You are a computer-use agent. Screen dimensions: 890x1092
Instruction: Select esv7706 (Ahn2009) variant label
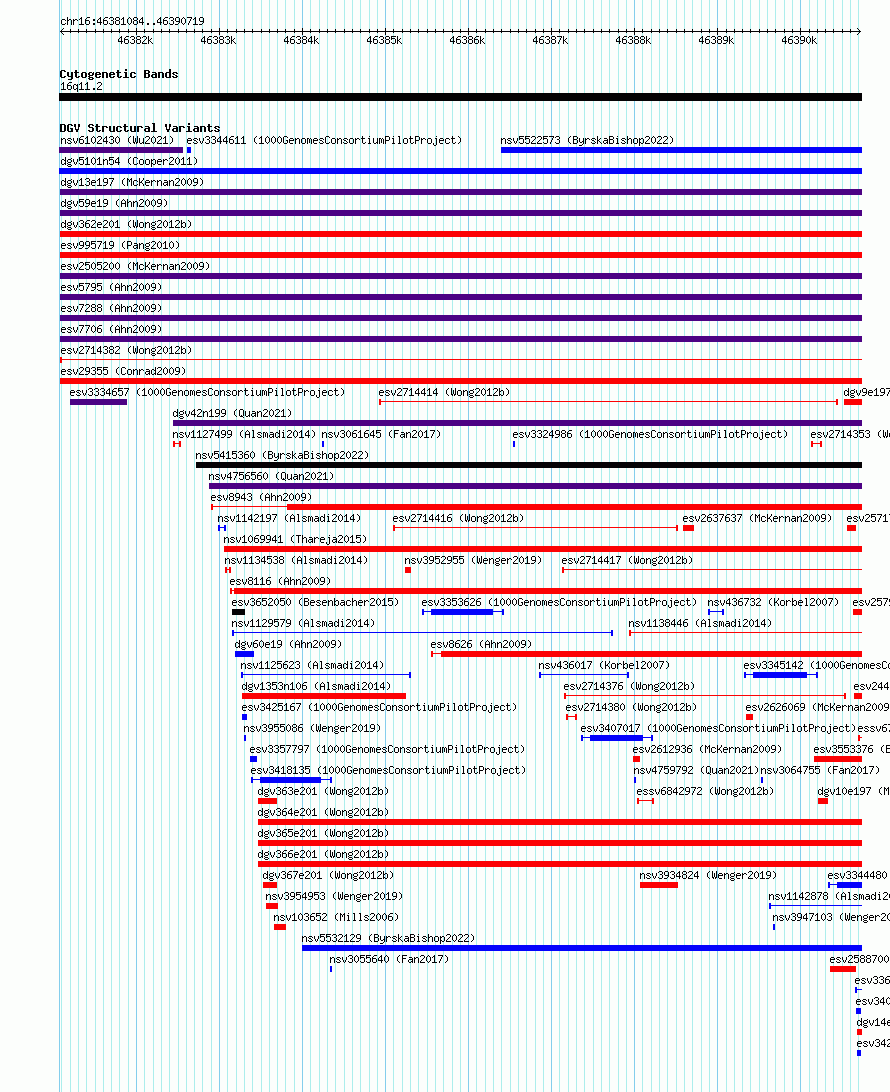click(111, 329)
